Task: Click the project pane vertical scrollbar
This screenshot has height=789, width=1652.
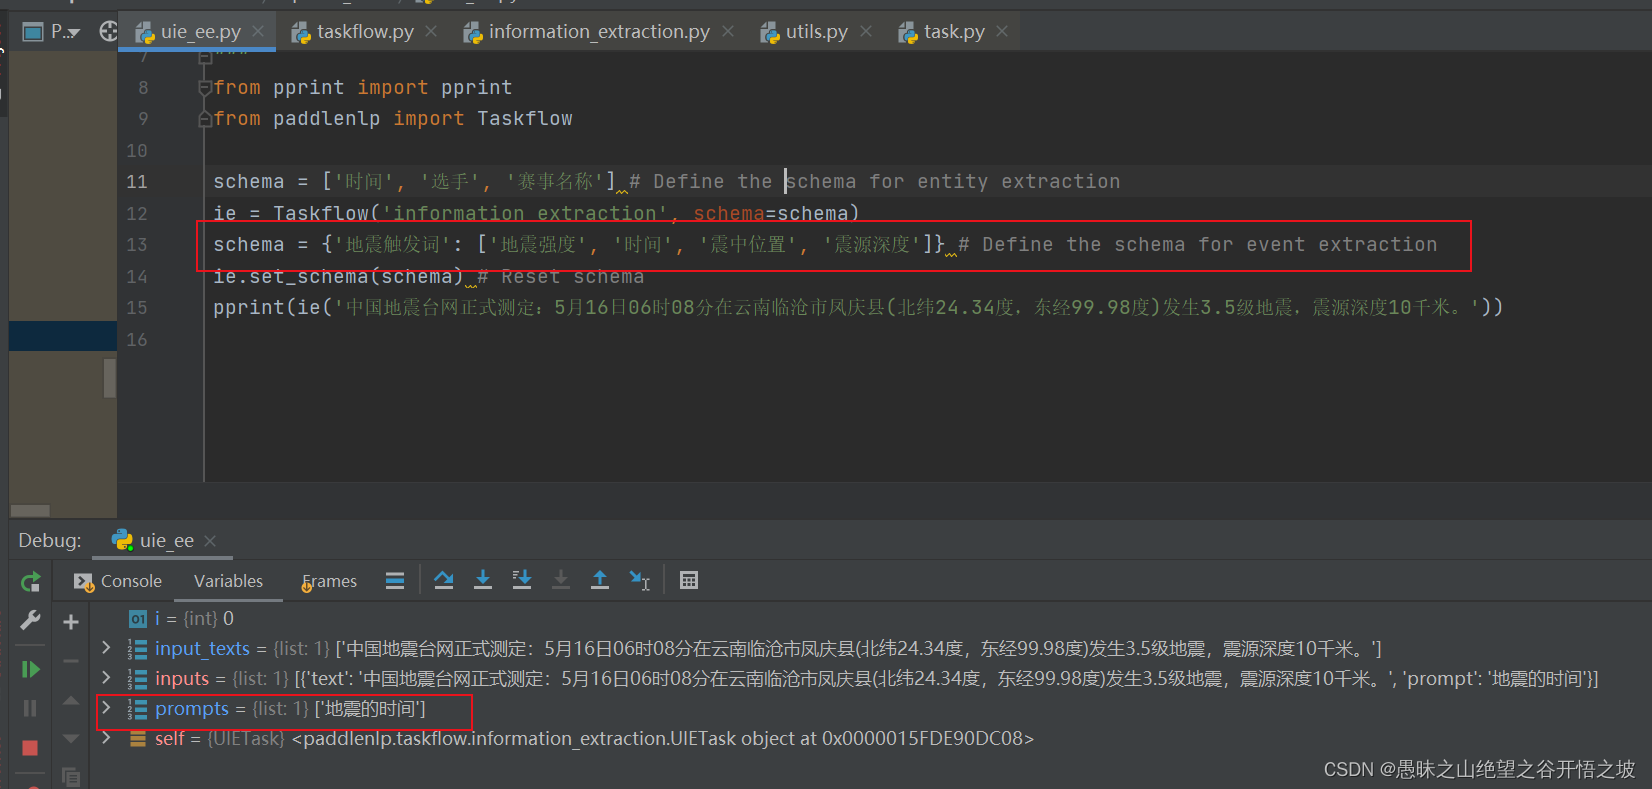Action: click(110, 377)
